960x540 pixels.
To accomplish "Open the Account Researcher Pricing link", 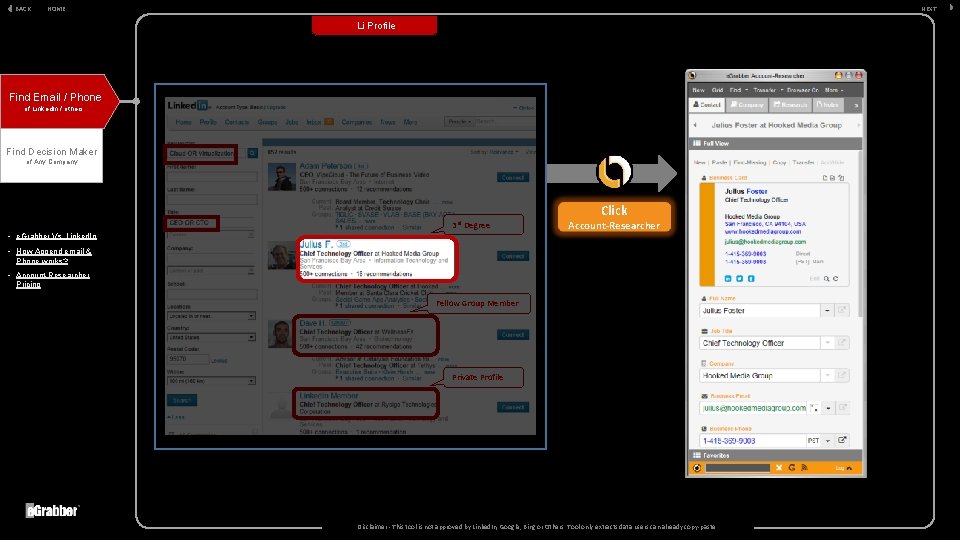I will (x=53, y=279).
